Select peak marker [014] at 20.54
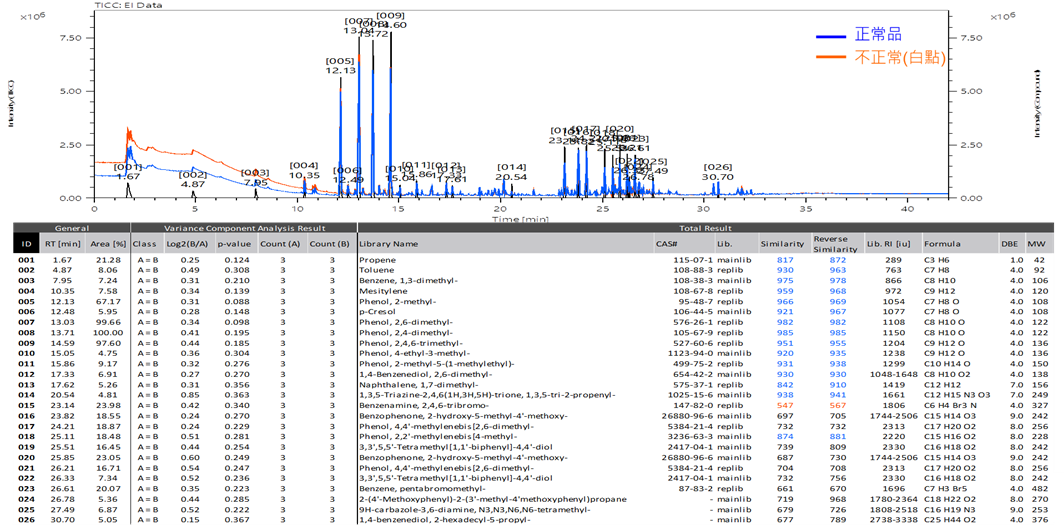This screenshot has height=525, width=1064. point(511,172)
